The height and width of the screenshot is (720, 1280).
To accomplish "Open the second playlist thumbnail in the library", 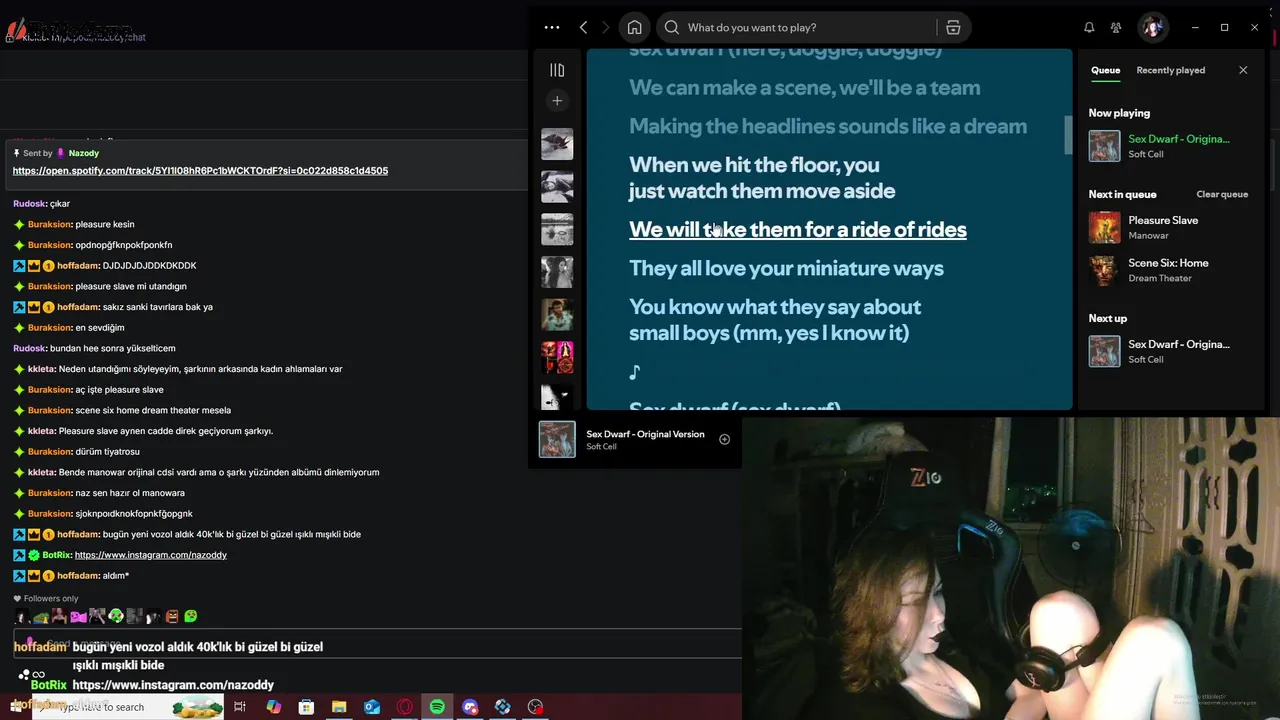I will 557,187.
